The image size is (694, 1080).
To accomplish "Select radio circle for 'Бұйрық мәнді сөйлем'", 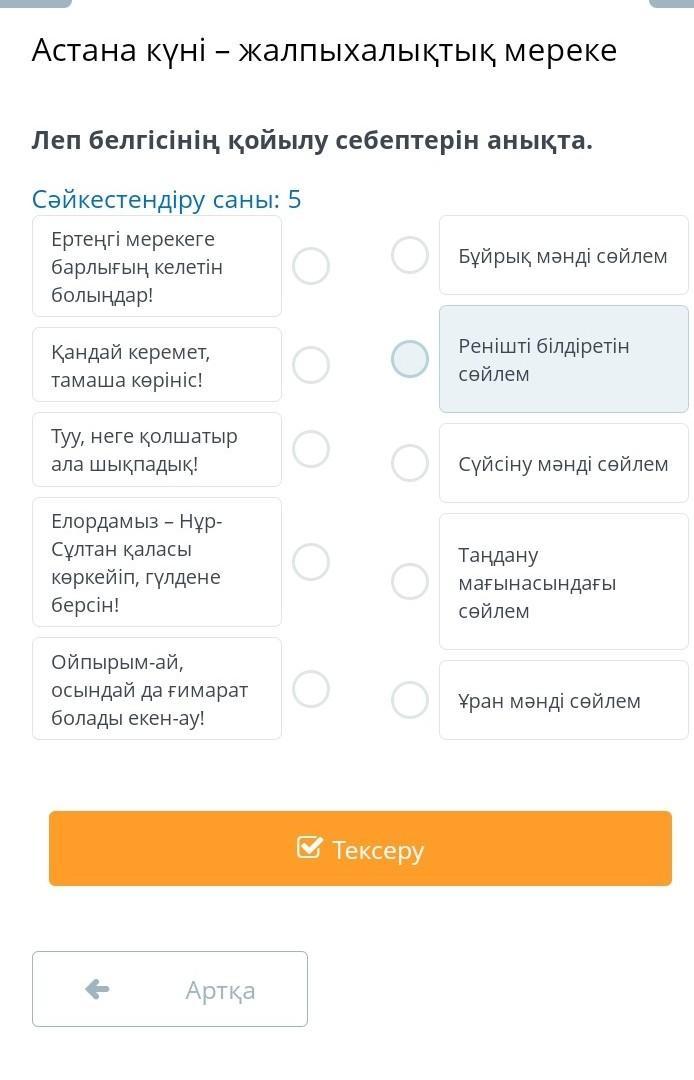I will pyautogui.click(x=410, y=255).
